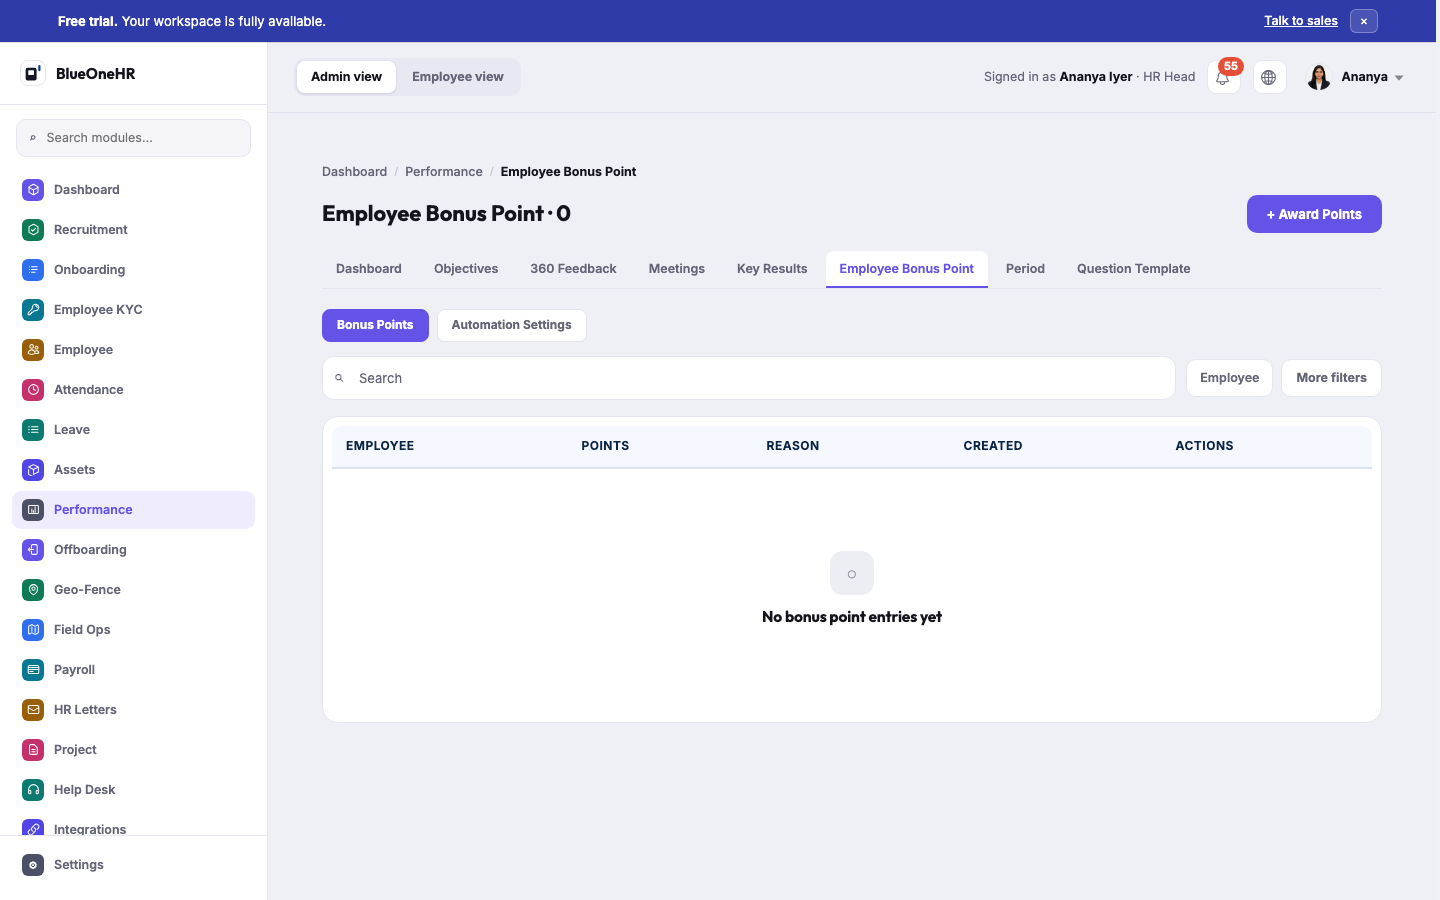
Task: Open the Attendance clock icon
Action: tap(33, 389)
